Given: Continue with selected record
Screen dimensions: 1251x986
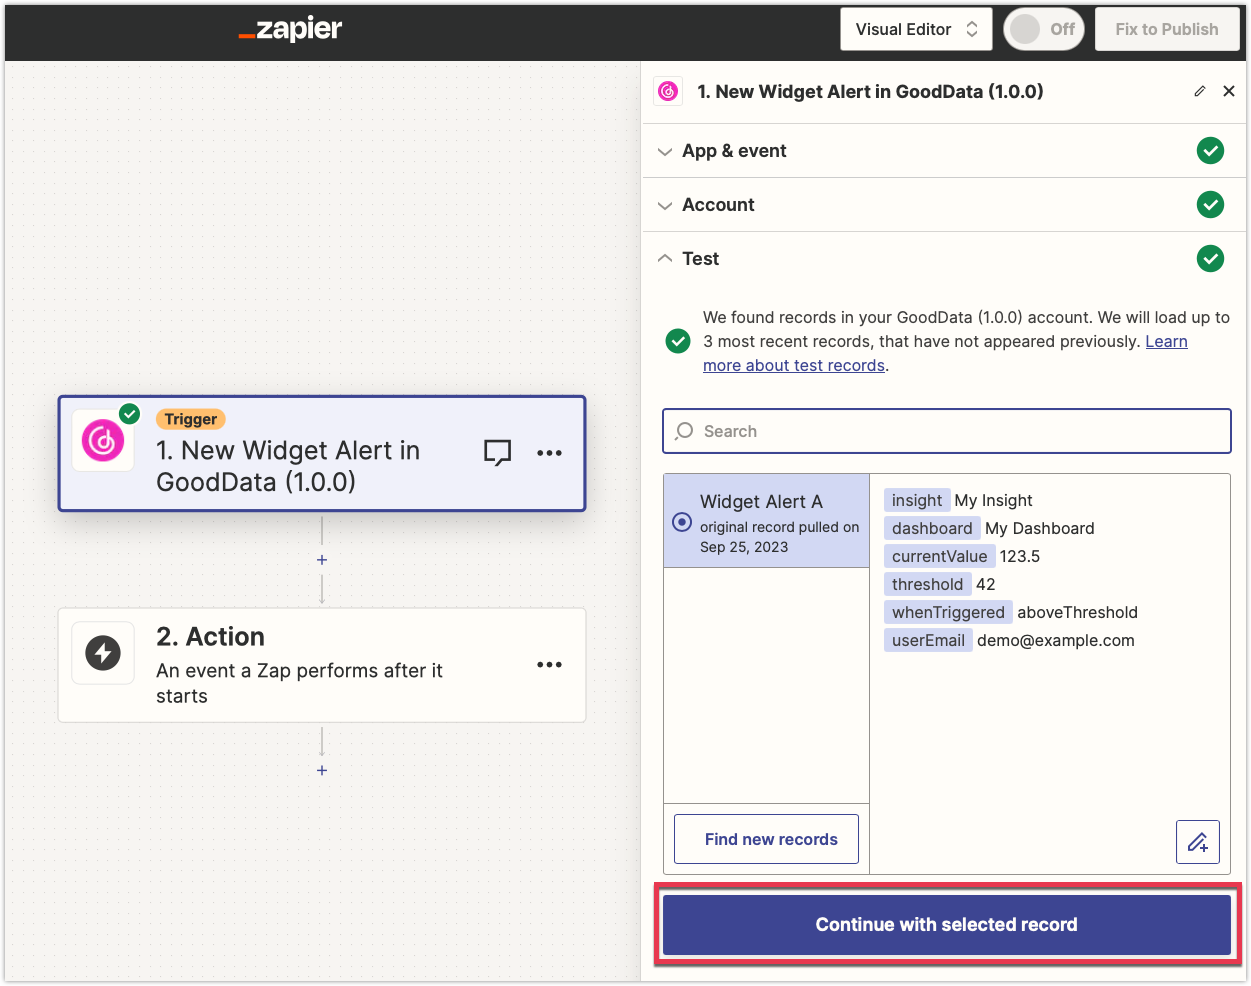Looking at the screenshot, I should [946, 925].
